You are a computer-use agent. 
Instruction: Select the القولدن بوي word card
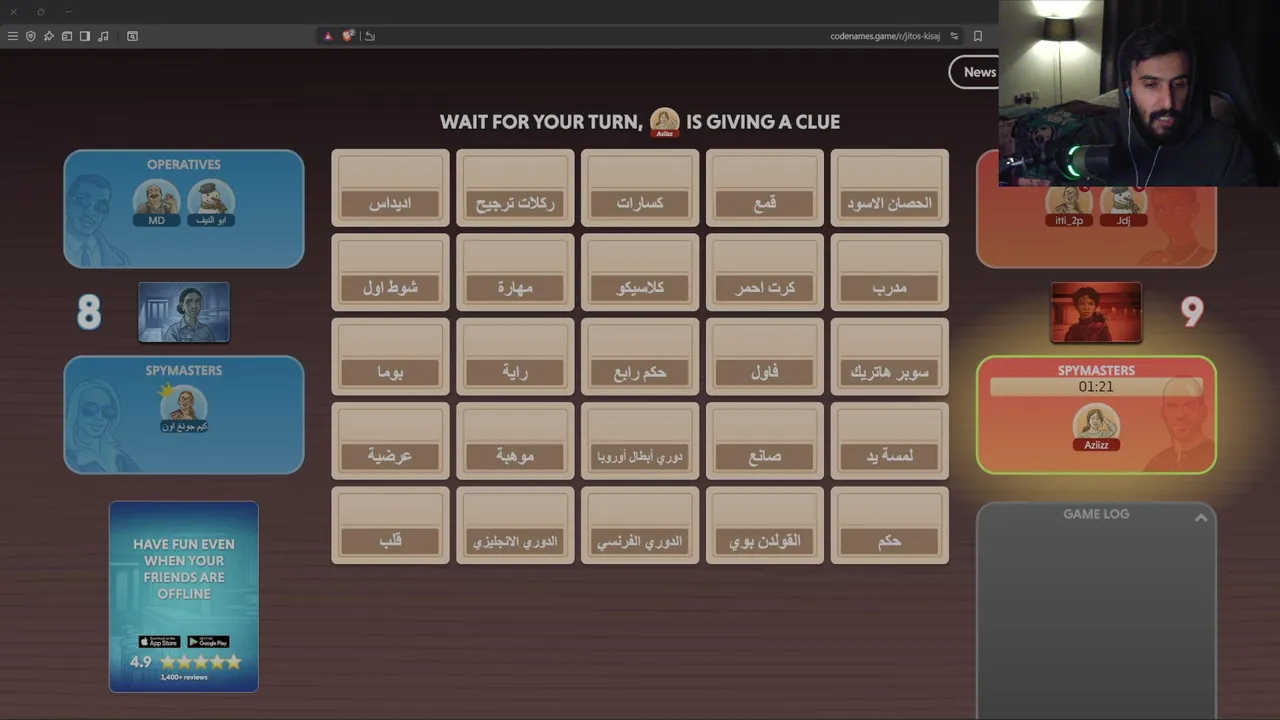[765, 526]
